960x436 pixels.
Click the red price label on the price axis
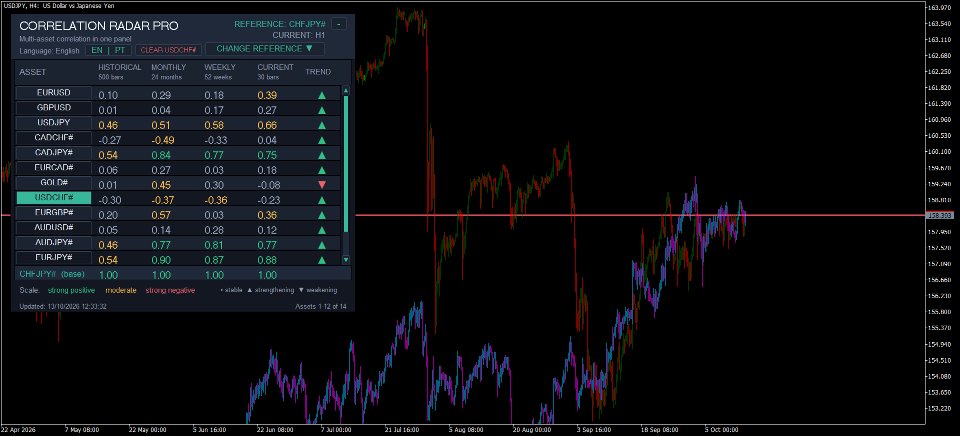[x=940, y=216]
